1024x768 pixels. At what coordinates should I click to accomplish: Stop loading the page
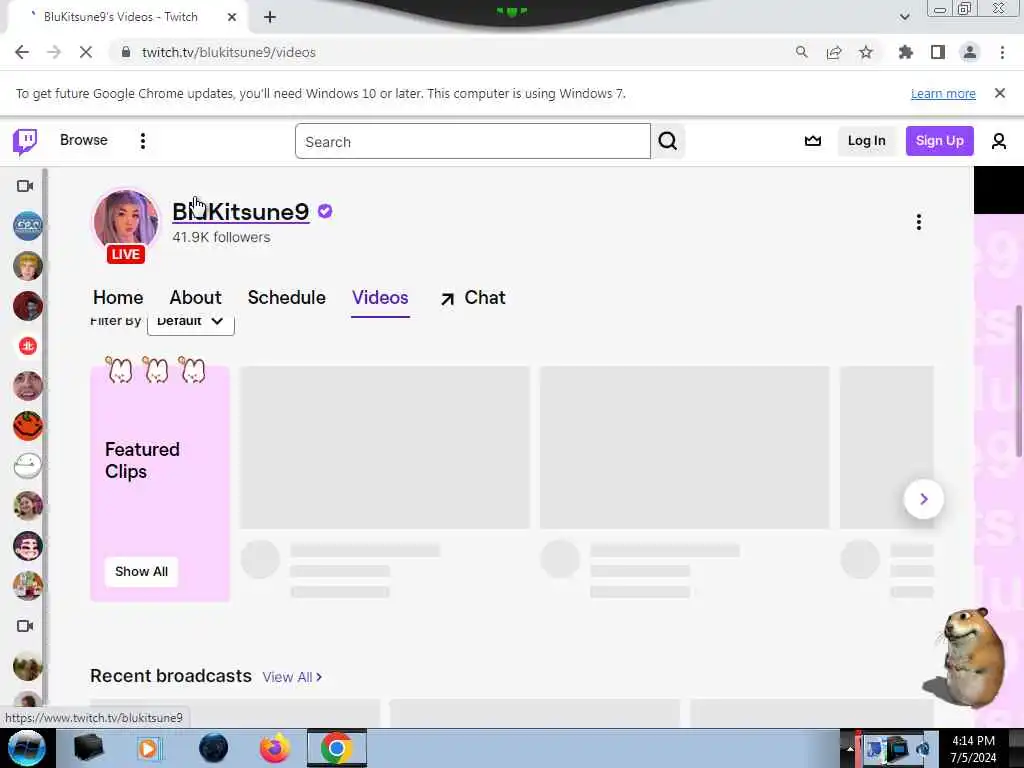click(86, 52)
